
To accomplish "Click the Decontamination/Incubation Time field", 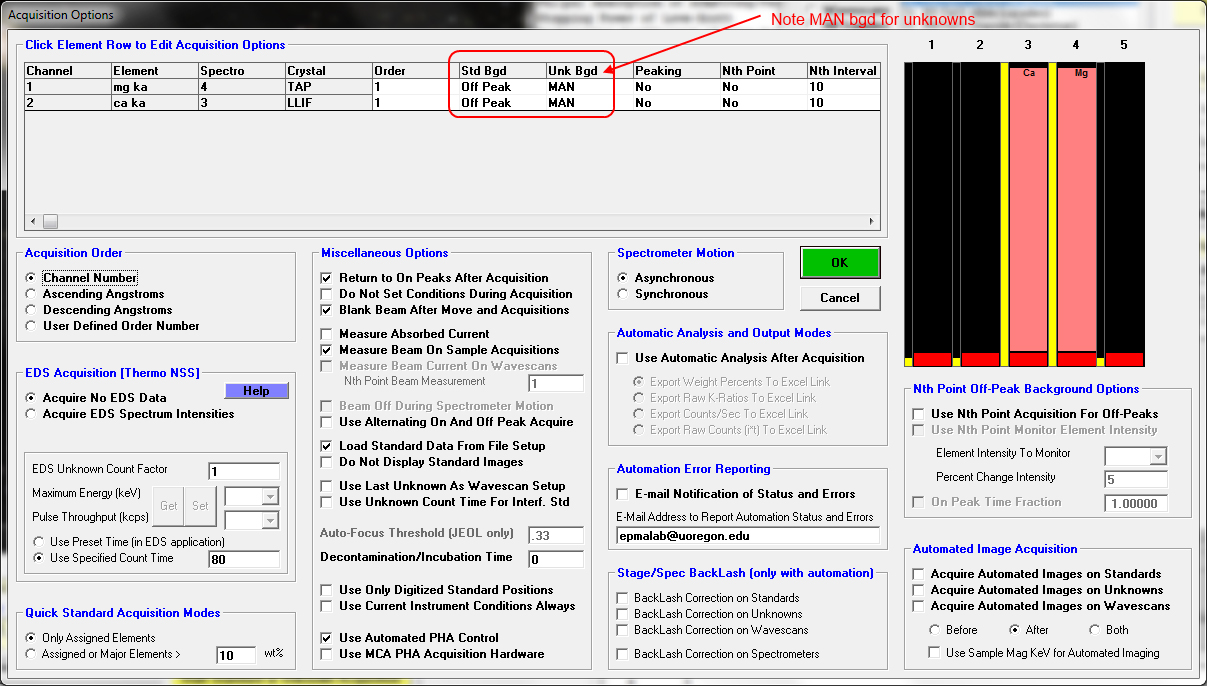I will [x=555, y=559].
